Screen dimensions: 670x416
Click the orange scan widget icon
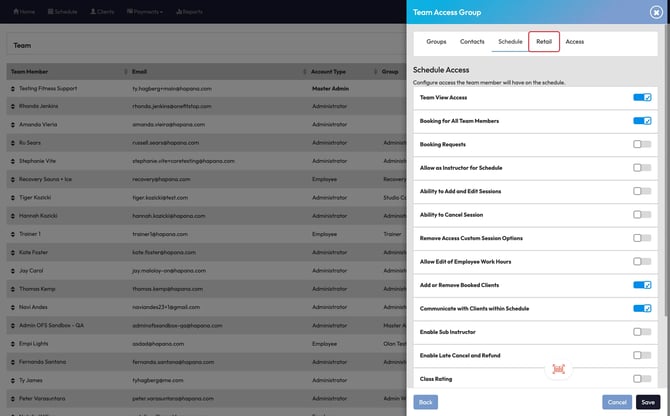click(x=558, y=368)
